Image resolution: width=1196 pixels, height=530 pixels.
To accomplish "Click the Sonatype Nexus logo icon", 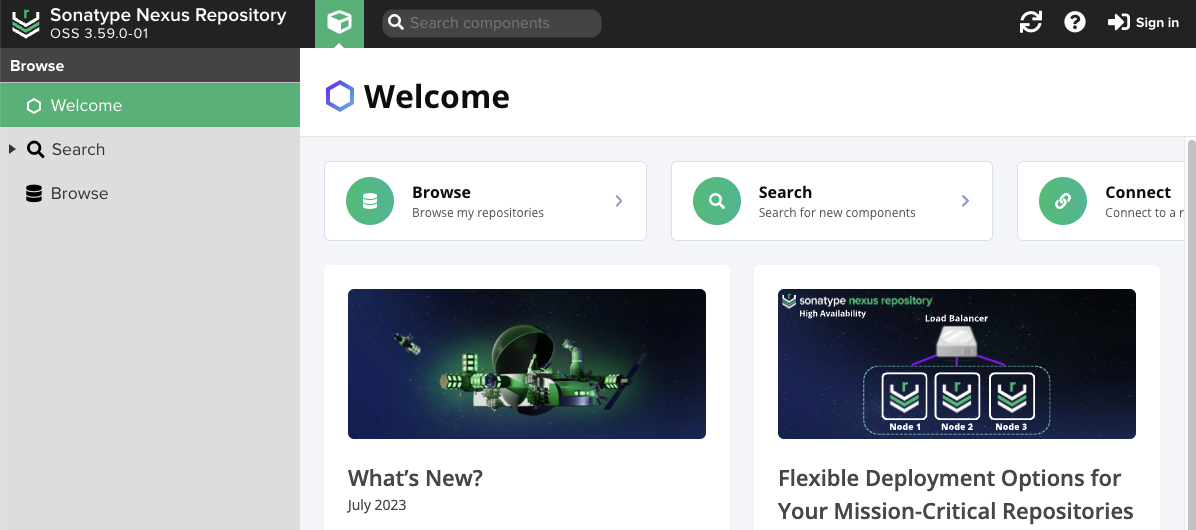I will pos(26,24).
